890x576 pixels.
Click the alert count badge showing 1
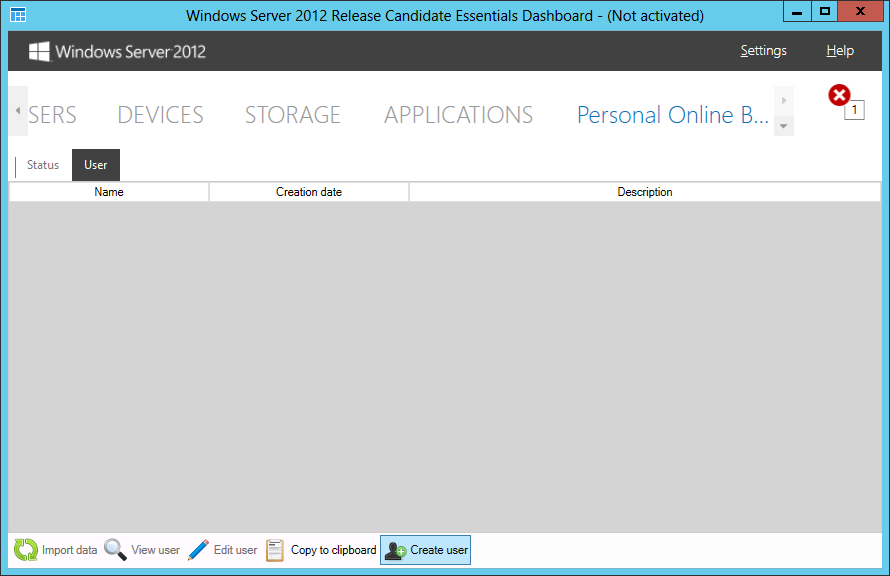[855, 110]
